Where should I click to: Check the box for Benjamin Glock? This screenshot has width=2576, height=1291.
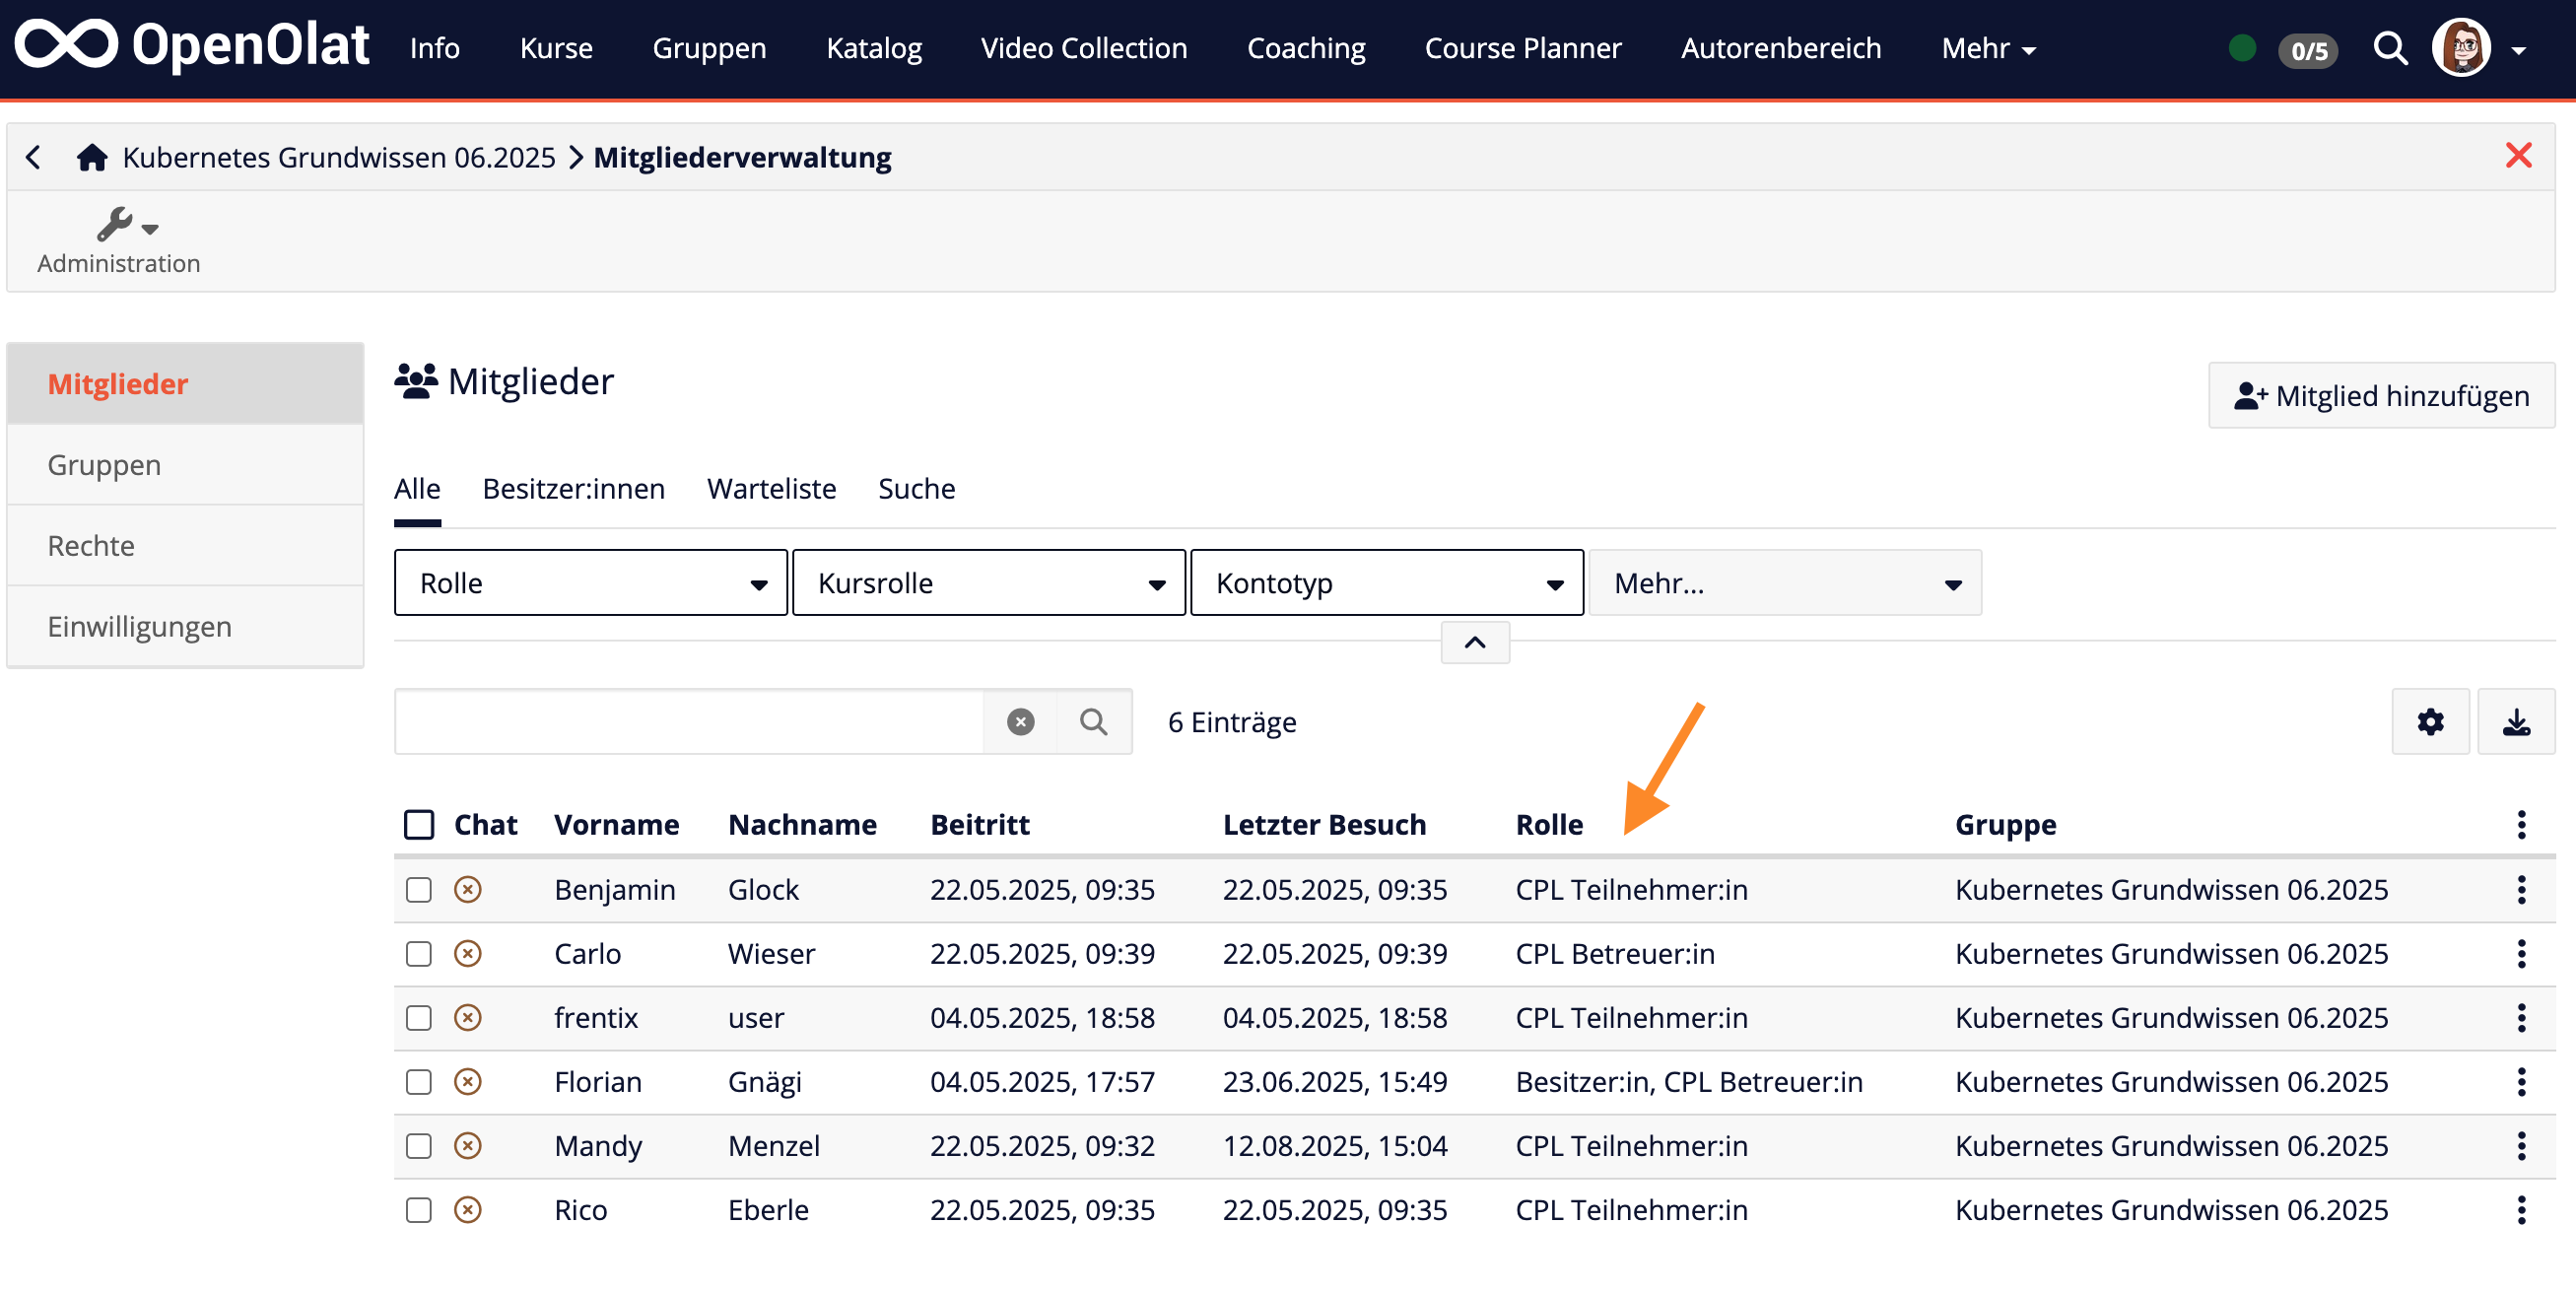[419, 889]
